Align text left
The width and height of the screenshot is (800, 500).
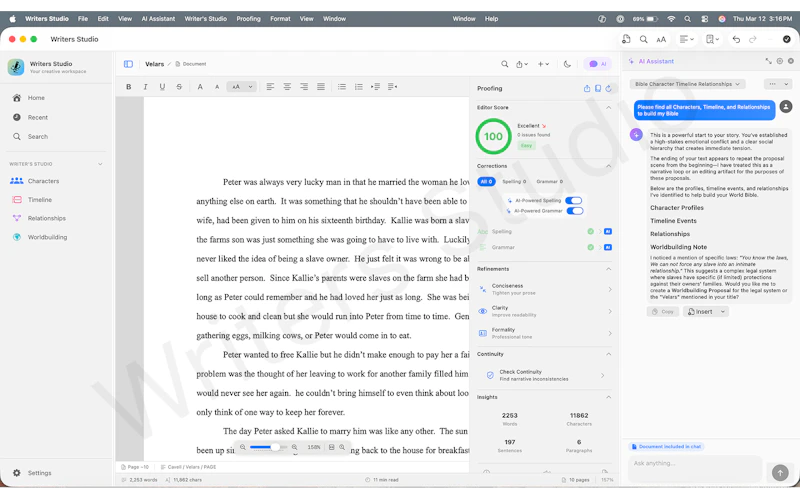click(x=270, y=87)
